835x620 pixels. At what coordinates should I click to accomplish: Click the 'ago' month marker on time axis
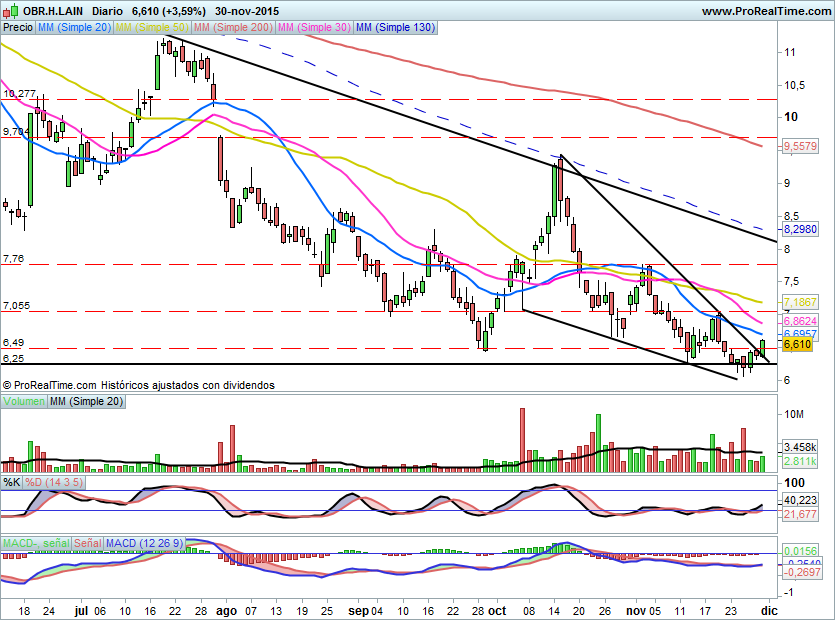[226, 611]
